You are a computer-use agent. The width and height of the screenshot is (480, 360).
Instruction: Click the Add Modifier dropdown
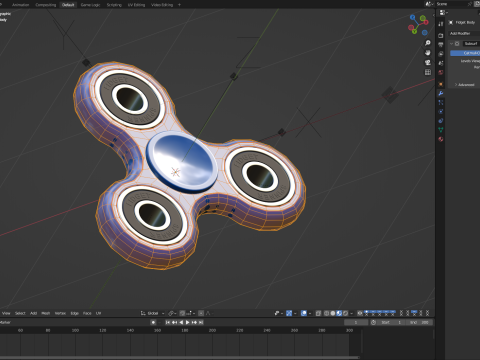point(464,33)
